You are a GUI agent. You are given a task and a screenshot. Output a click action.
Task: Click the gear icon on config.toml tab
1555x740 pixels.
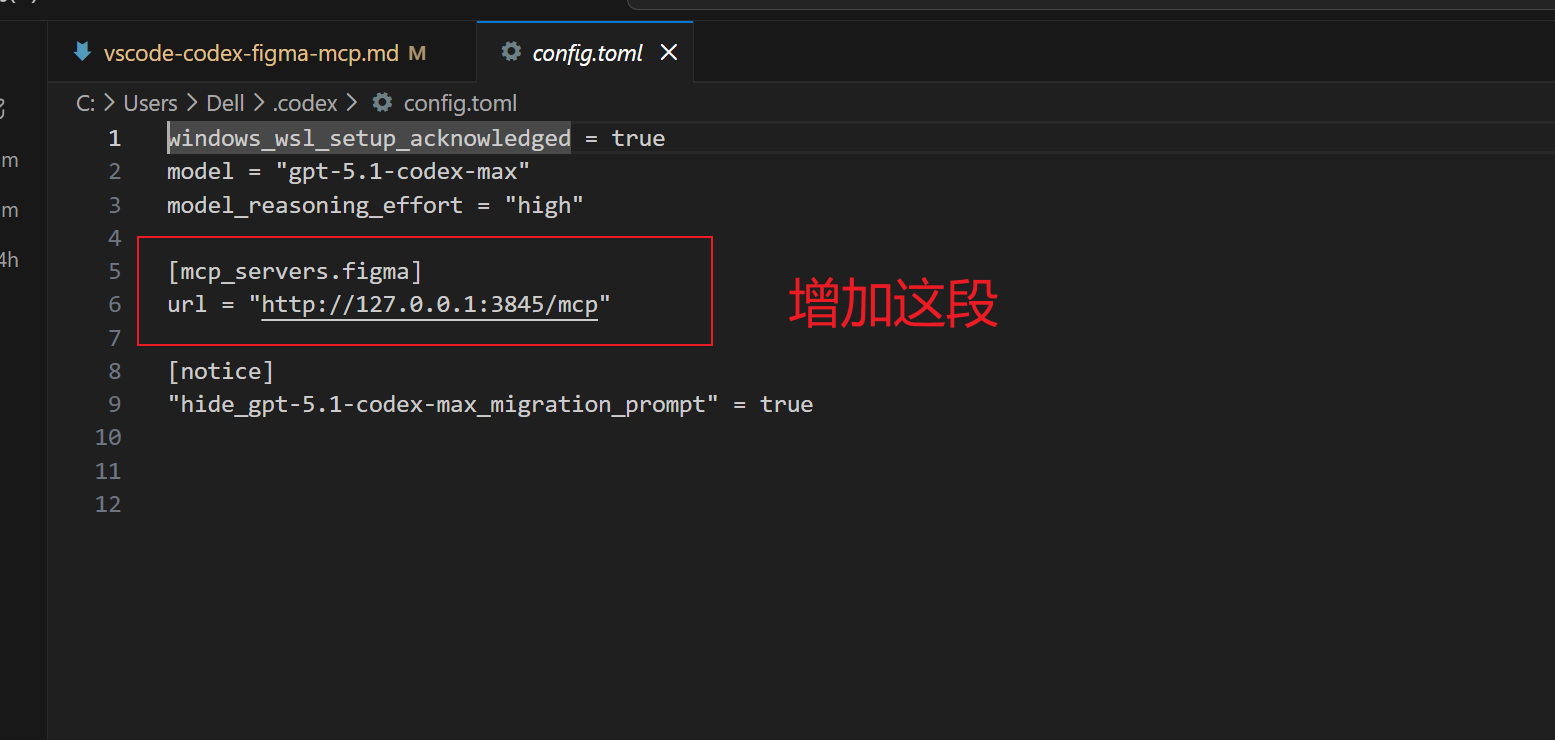(511, 52)
